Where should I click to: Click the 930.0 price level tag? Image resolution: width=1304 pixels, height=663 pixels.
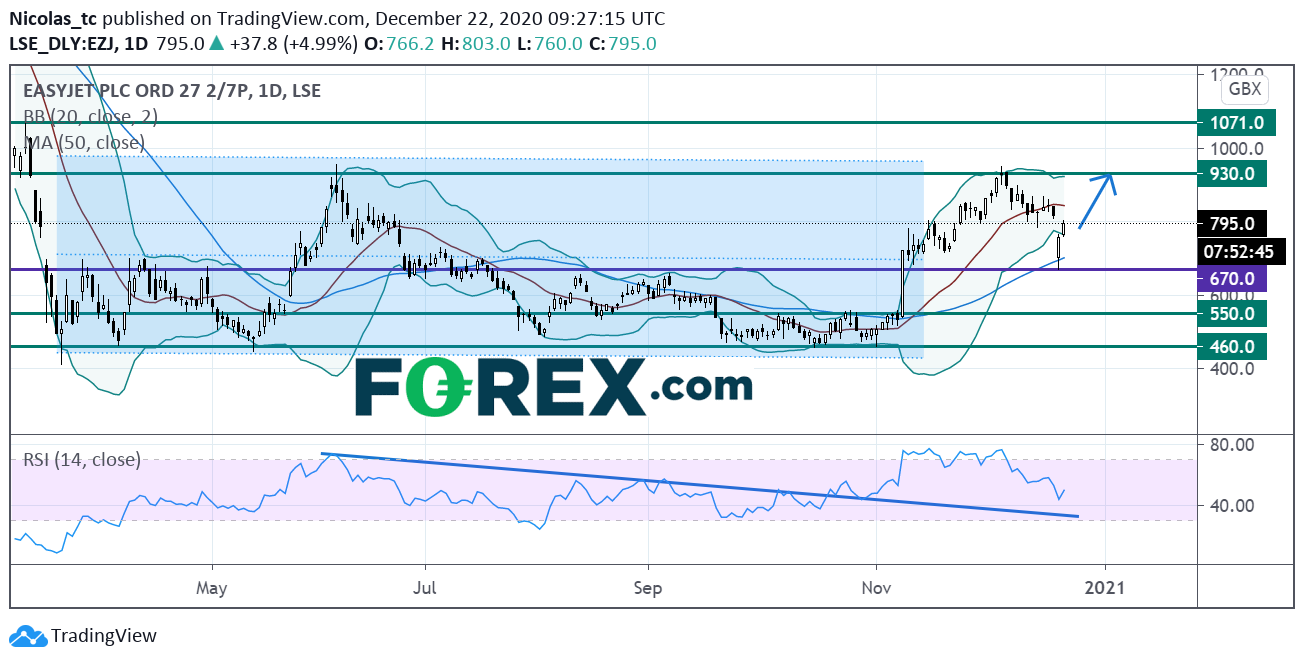[1232, 174]
